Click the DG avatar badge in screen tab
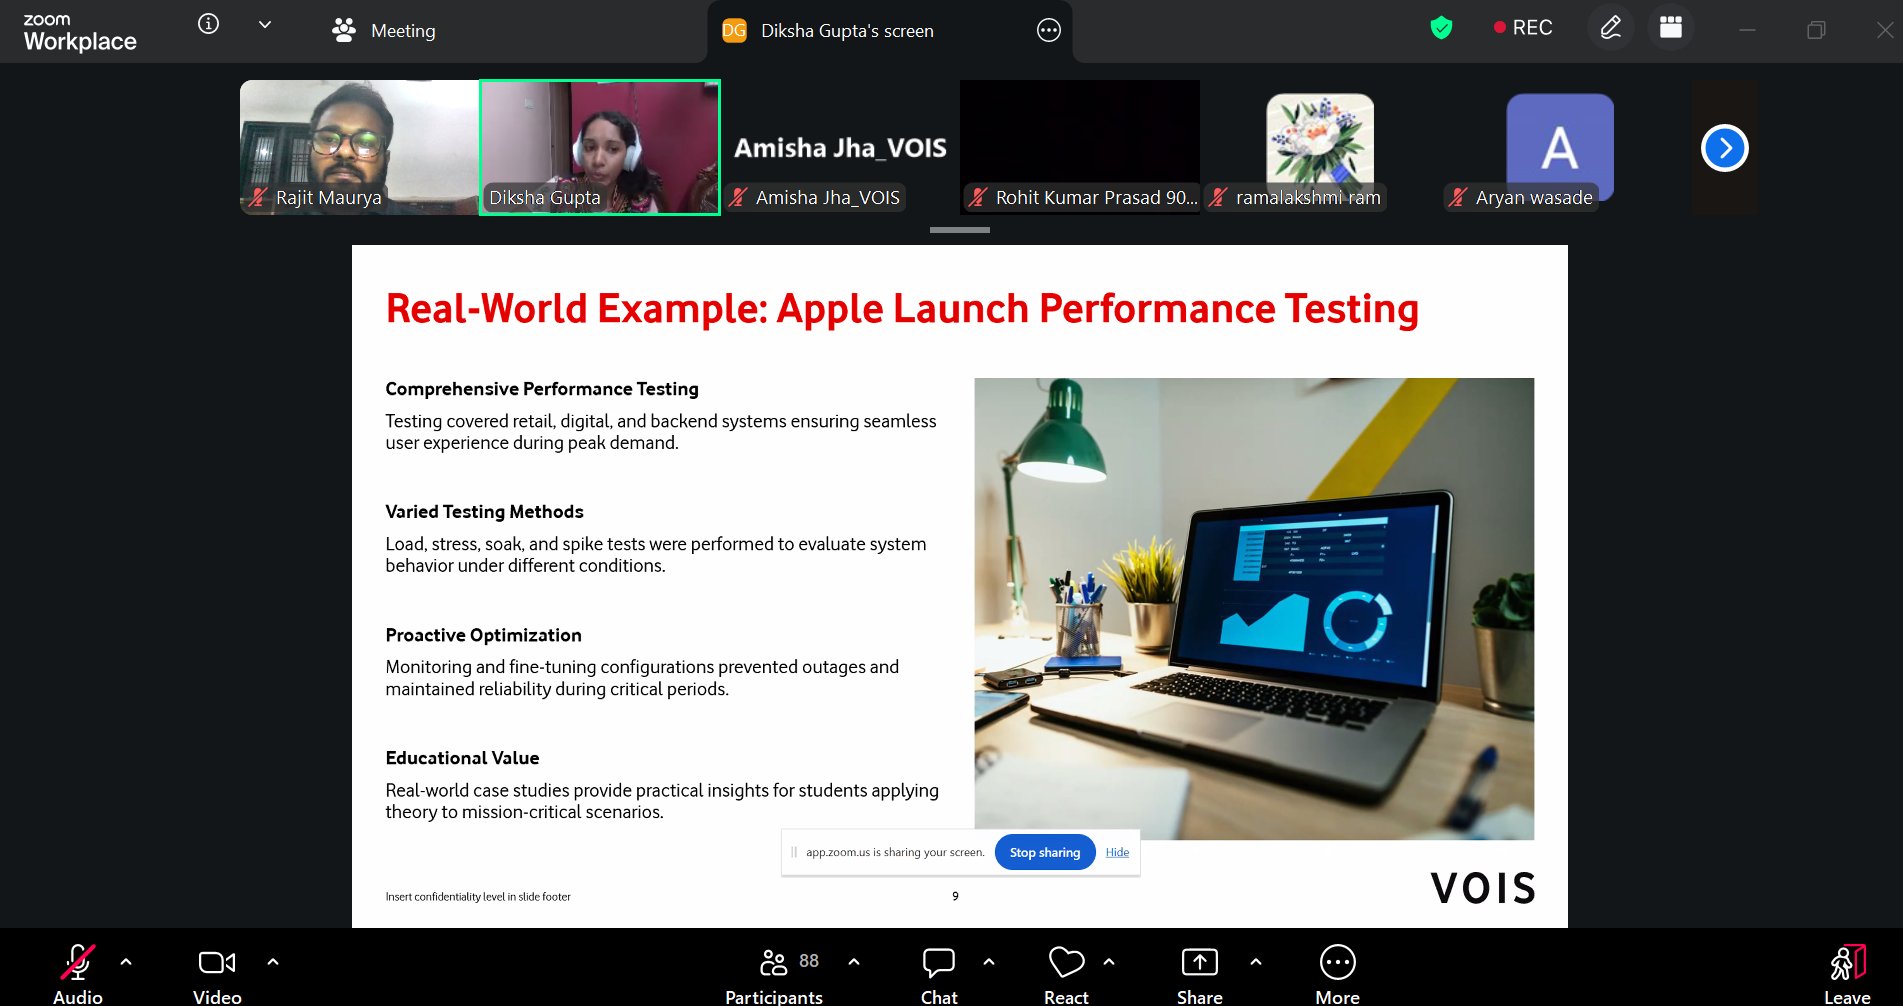 (x=734, y=31)
